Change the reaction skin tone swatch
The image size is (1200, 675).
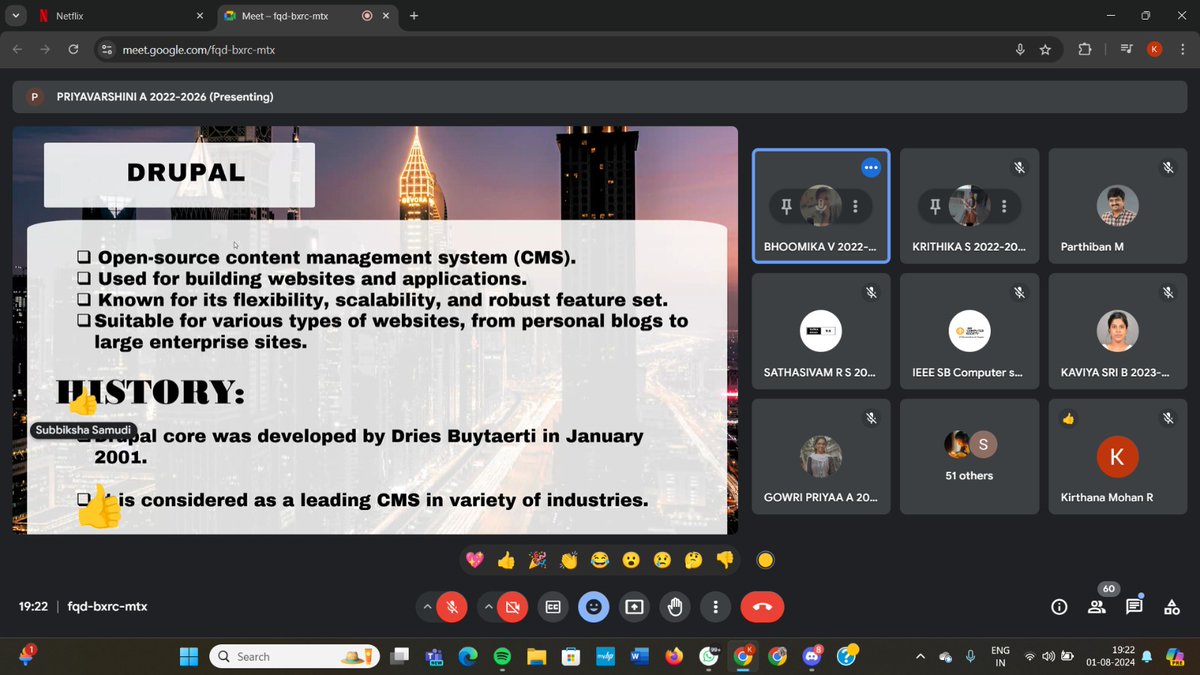(764, 559)
